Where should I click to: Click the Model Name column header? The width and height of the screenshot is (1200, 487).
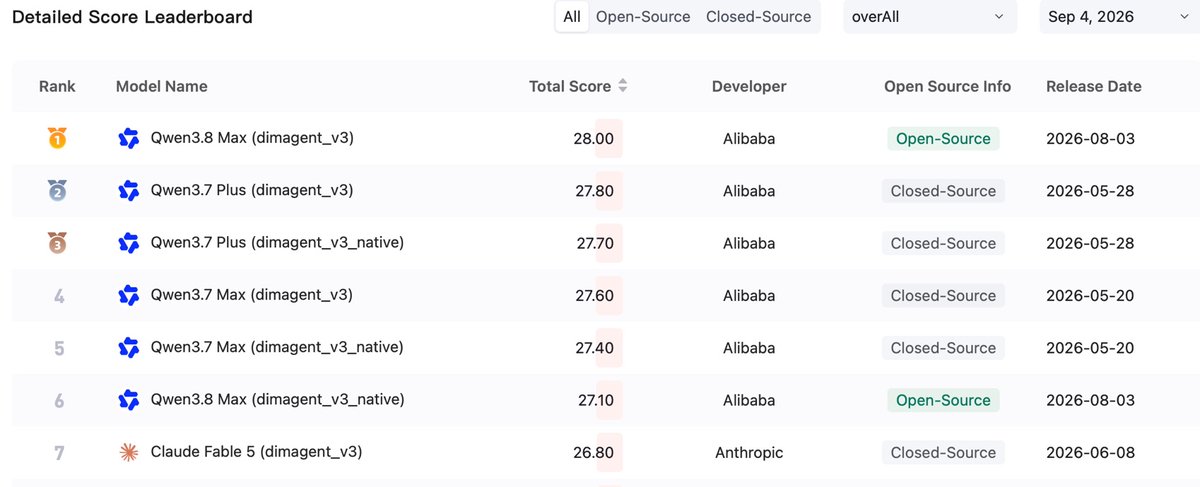pos(162,86)
